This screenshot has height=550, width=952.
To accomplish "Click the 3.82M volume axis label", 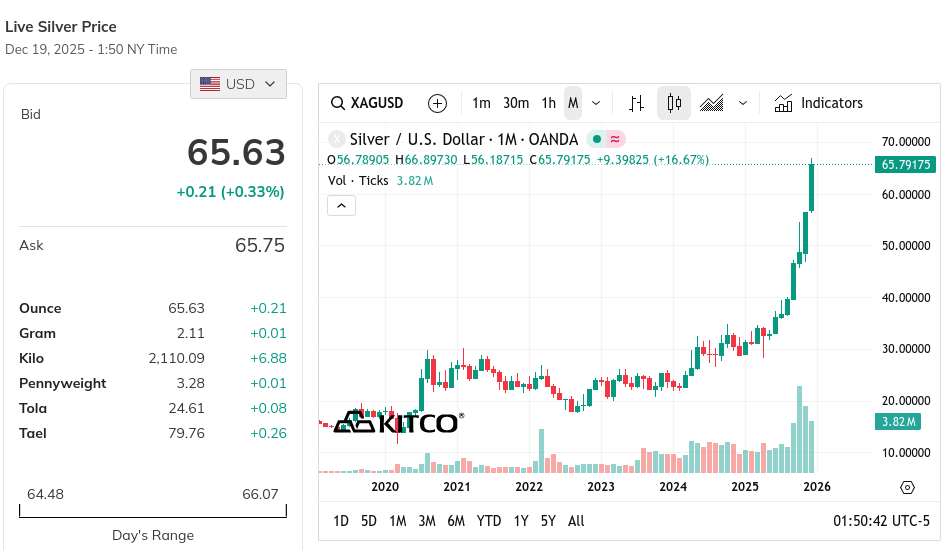I will click(898, 421).
